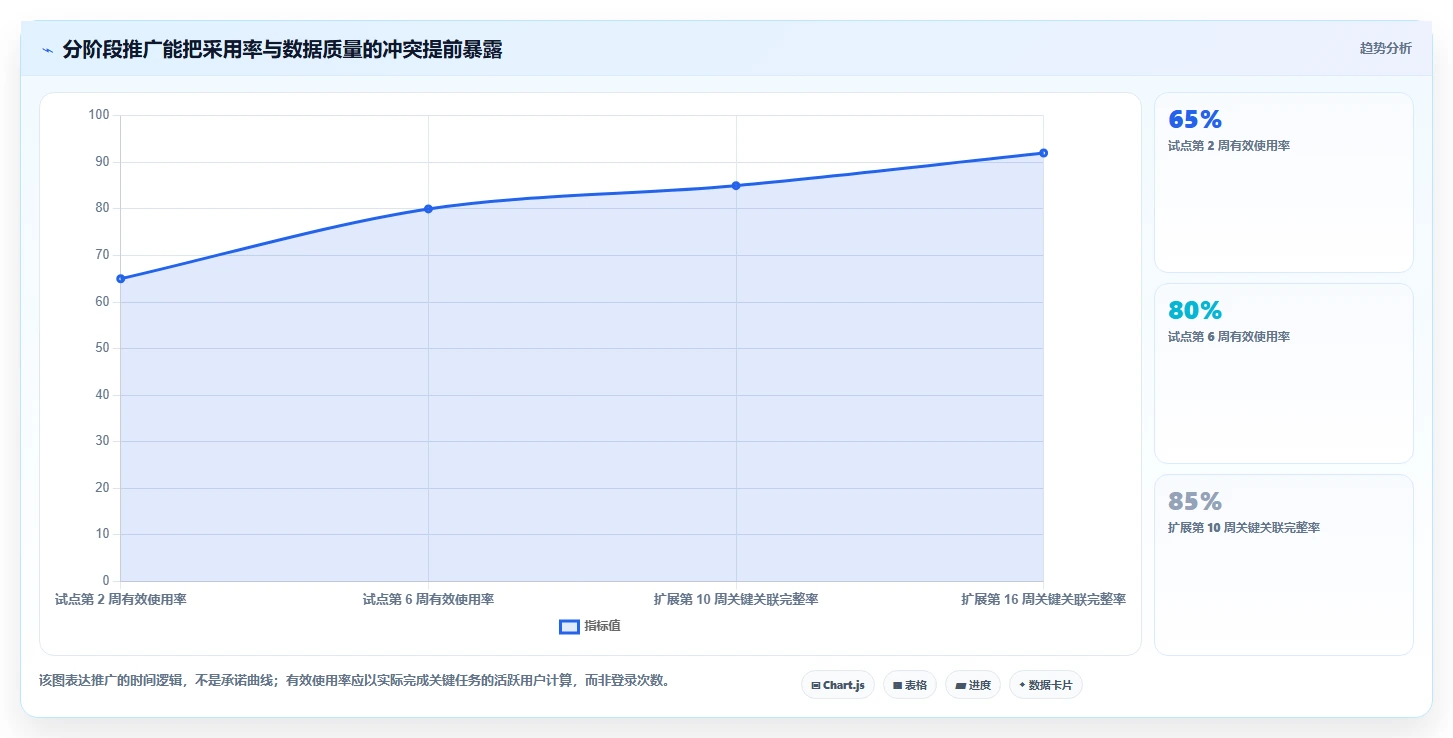Click x-axis label 试点第 6 周有效使用率

pyautogui.click(x=428, y=600)
